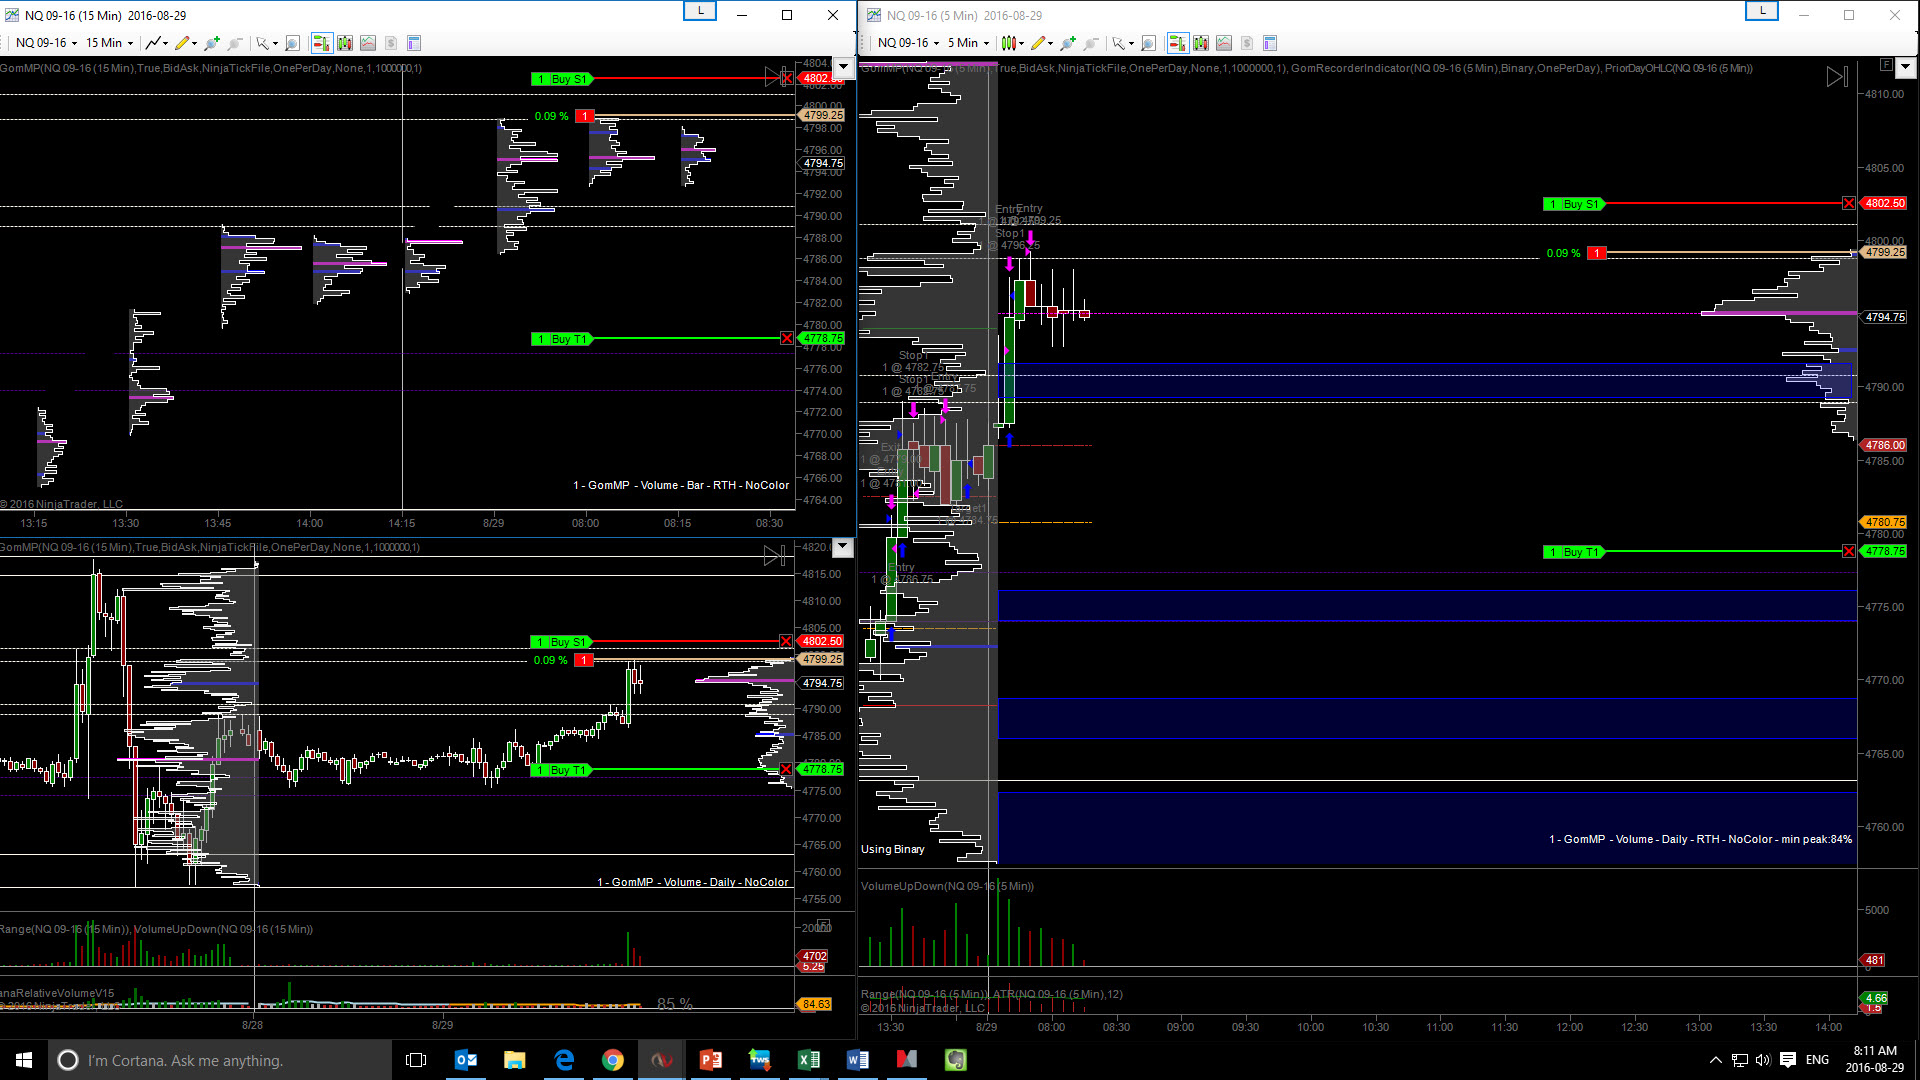This screenshot has width=1920, height=1080.
Task: Open Properties on the 15 Min chart
Action: (414, 43)
